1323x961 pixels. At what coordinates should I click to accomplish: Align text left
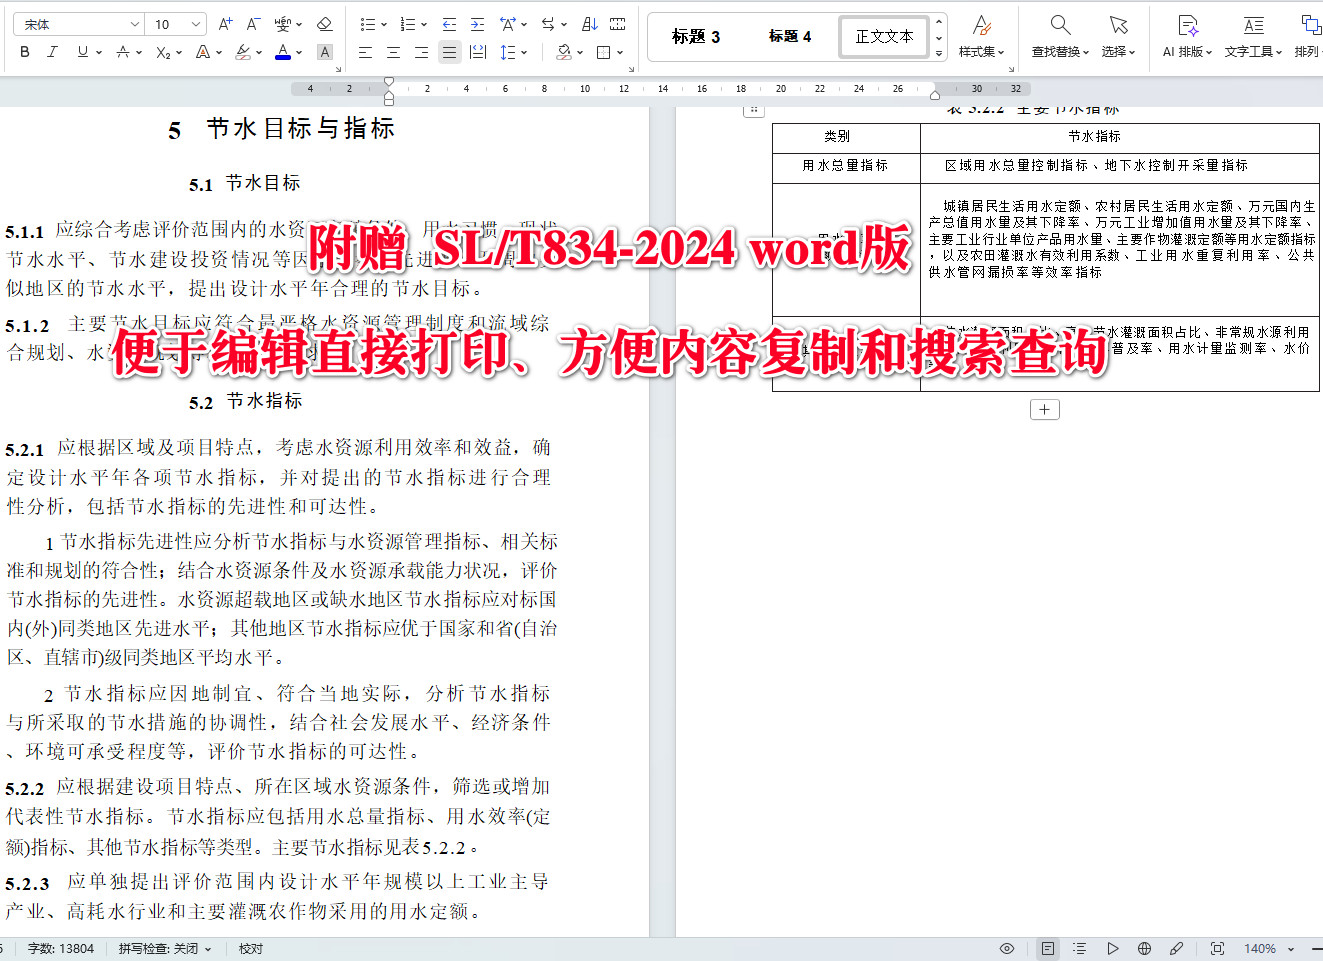click(x=365, y=52)
